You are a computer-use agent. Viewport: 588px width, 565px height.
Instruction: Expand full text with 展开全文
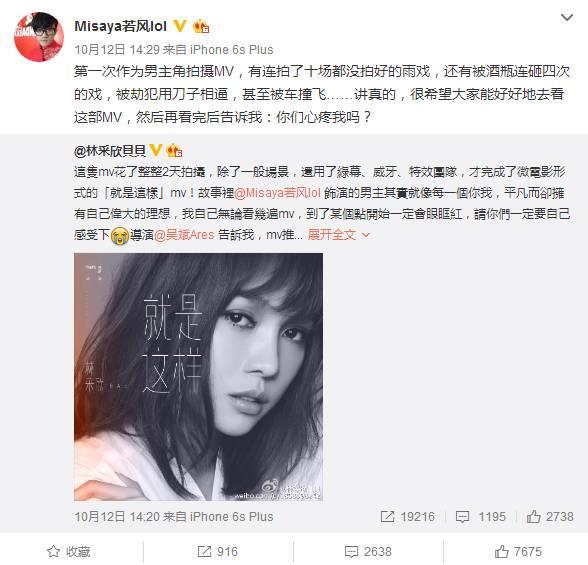pos(332,235)
